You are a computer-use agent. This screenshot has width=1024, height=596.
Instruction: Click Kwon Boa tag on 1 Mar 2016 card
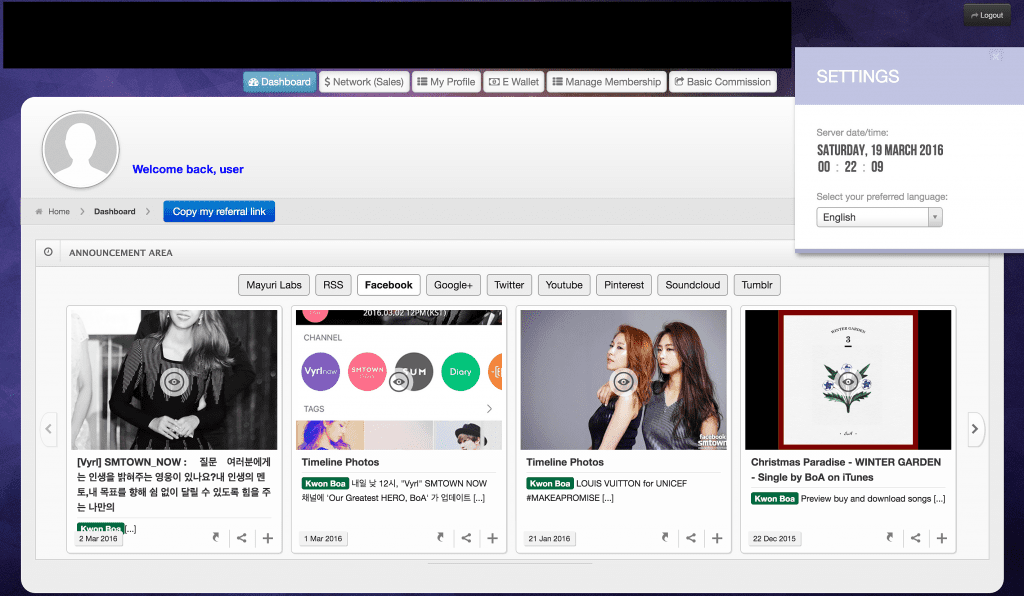(x=325, y=484)
